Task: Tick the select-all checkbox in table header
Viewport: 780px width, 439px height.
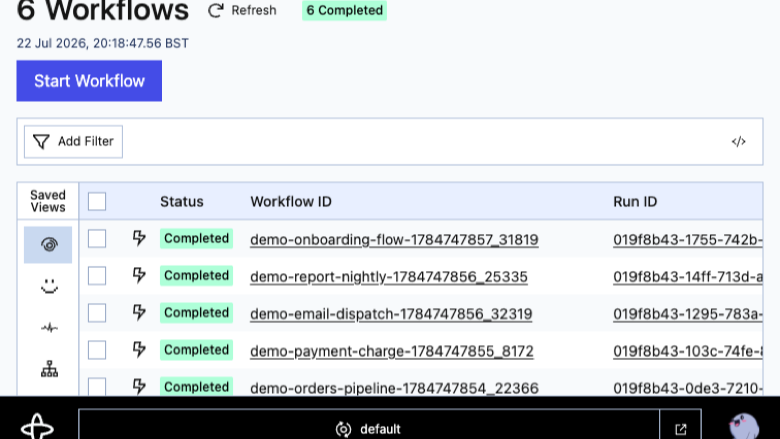Action: click(97, 201)
